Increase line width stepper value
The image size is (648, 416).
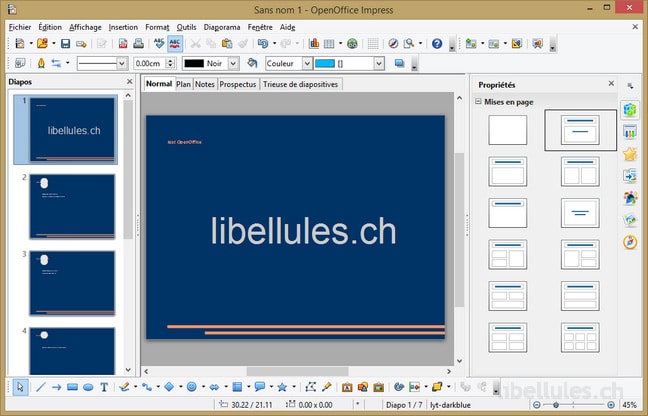click(170, 61)
